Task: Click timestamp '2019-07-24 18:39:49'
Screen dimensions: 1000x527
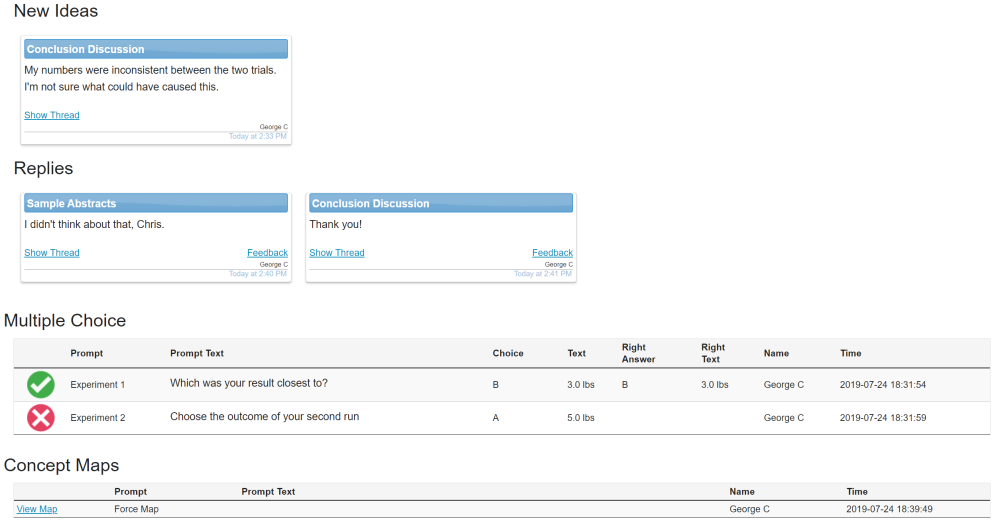Action: pyautogui.click(x=889, y=509)
